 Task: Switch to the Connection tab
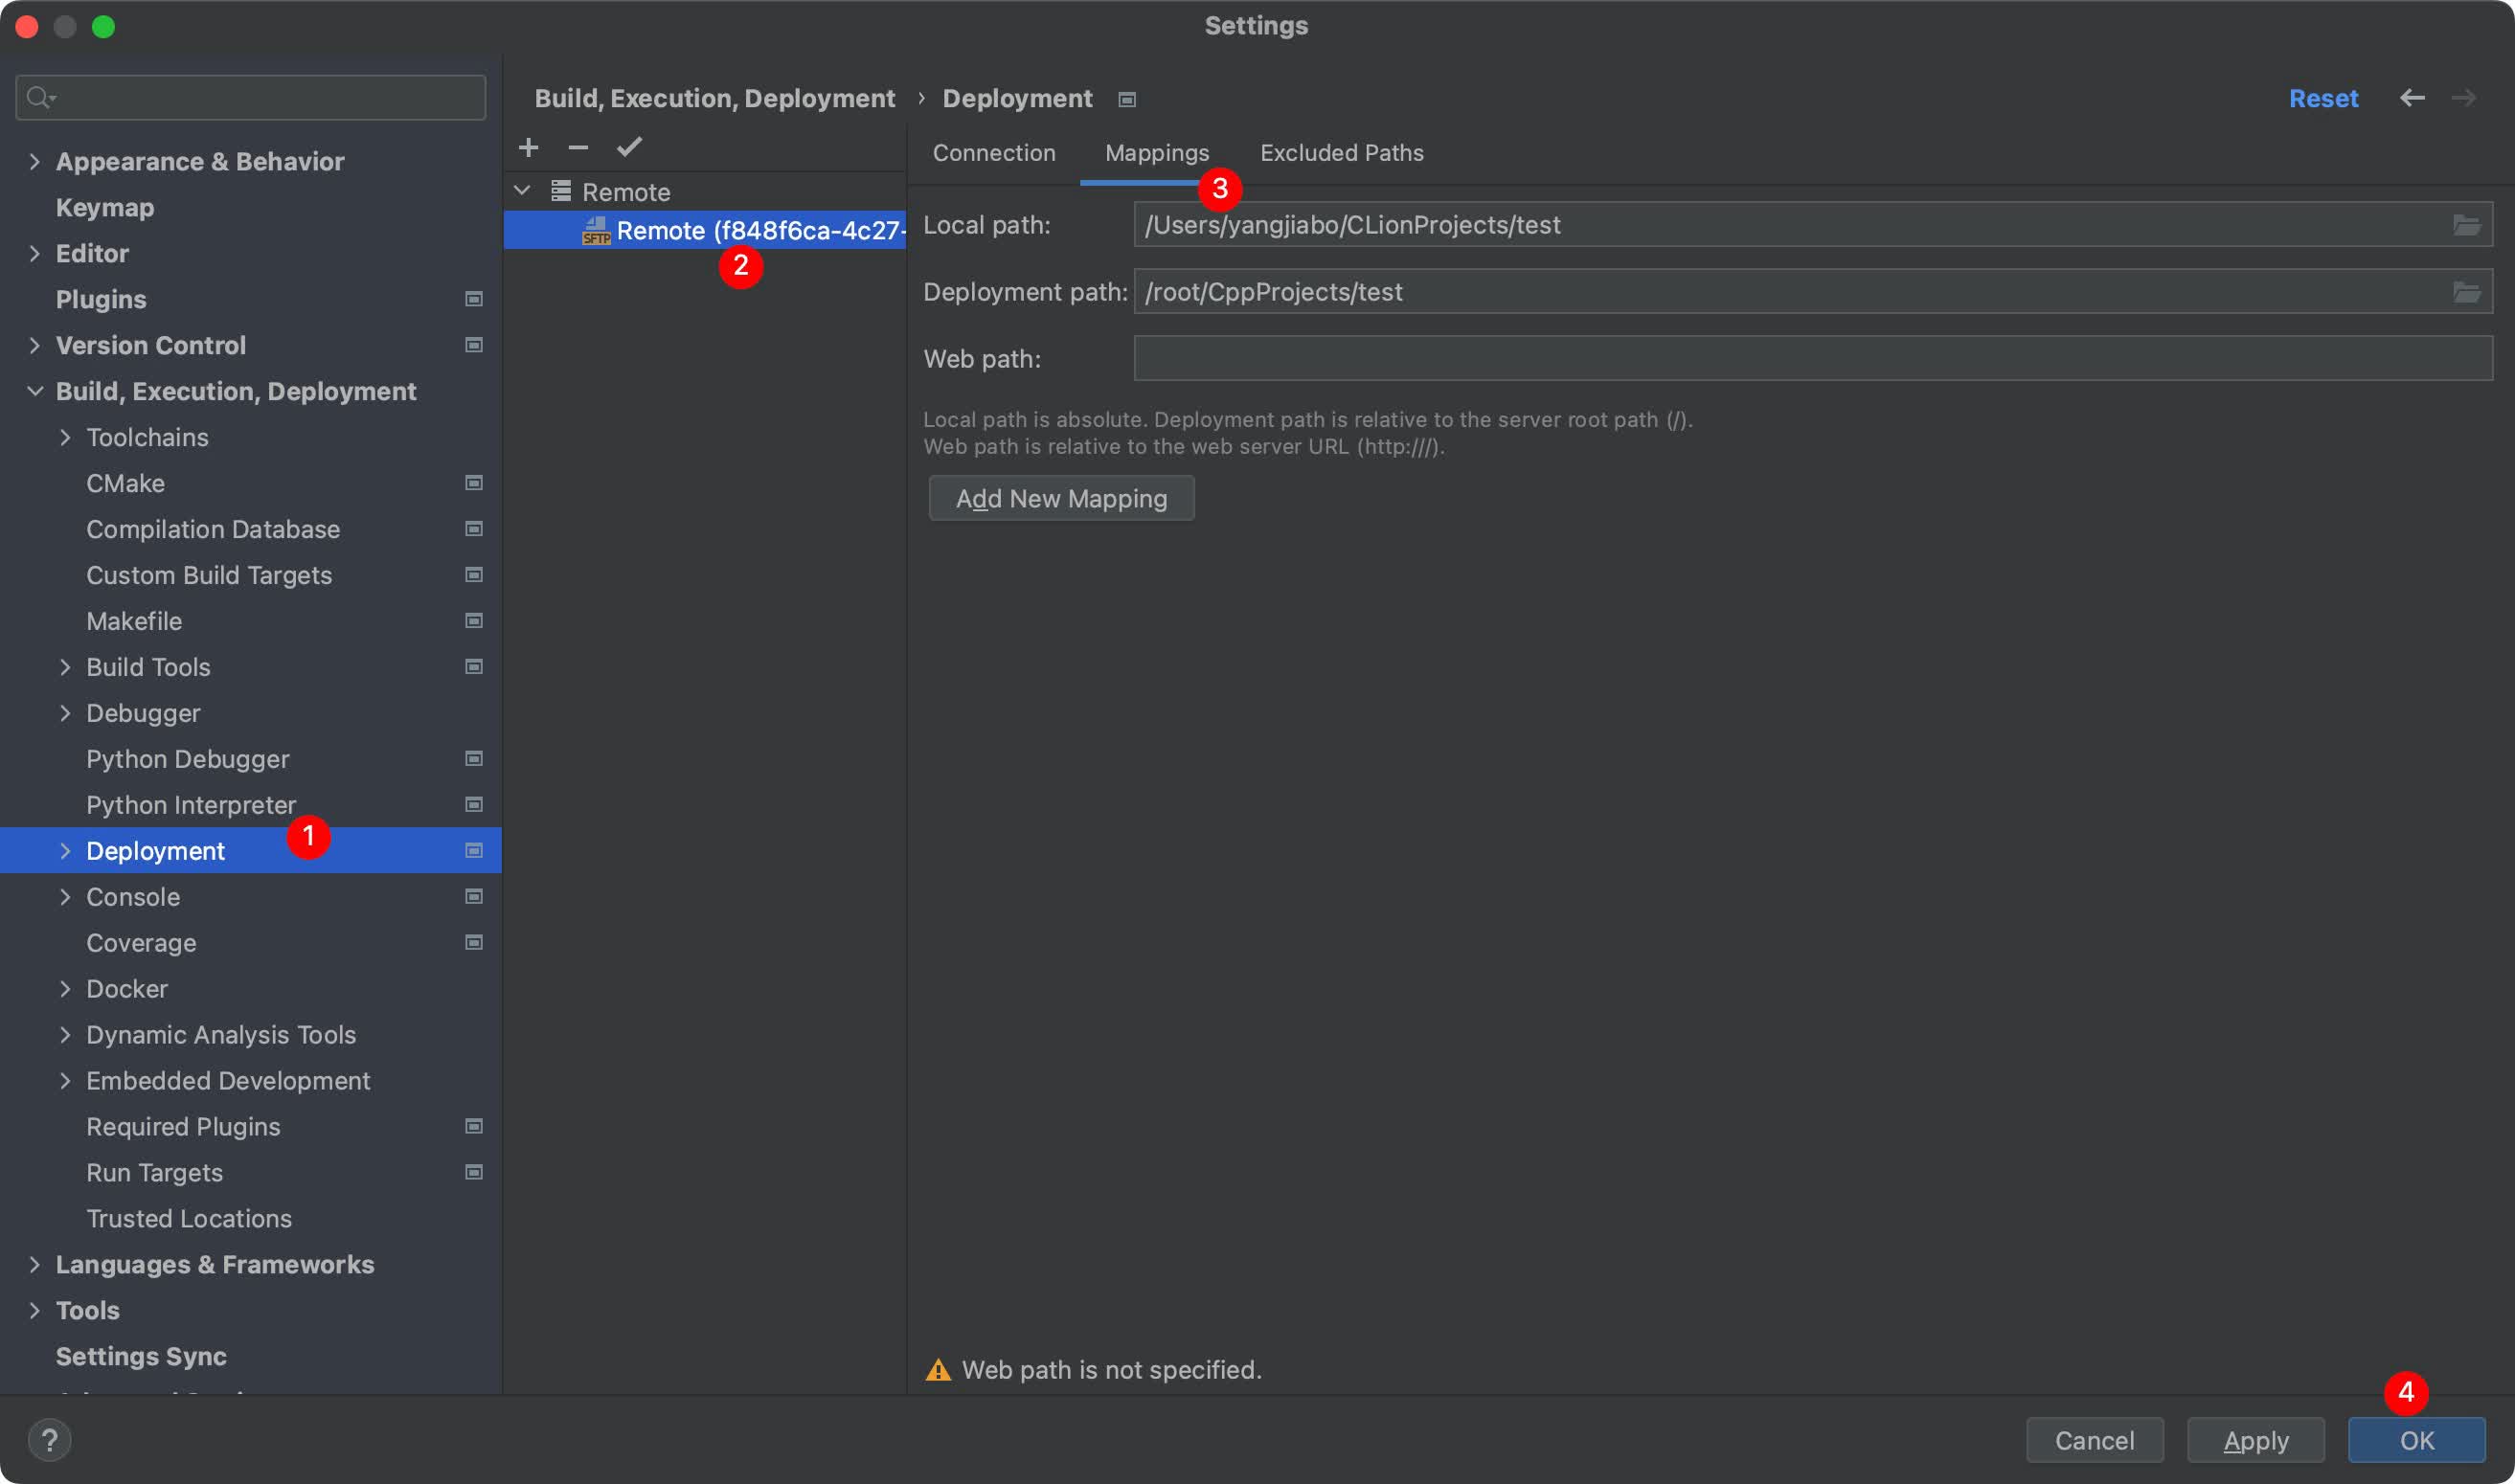pyautogui.click(x=993, y=153)
